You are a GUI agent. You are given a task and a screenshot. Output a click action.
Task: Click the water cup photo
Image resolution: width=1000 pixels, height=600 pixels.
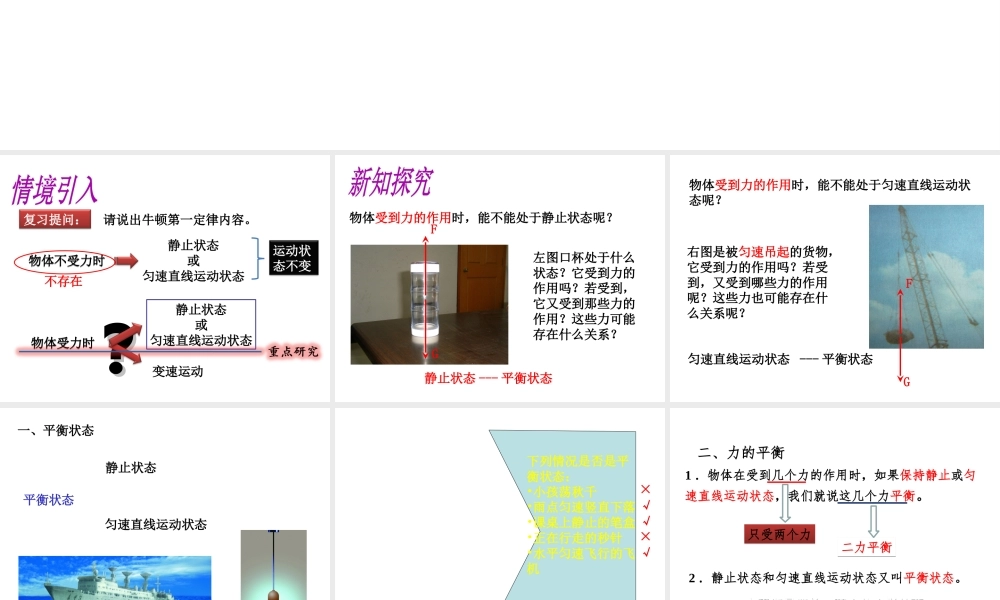coord(429,304)
